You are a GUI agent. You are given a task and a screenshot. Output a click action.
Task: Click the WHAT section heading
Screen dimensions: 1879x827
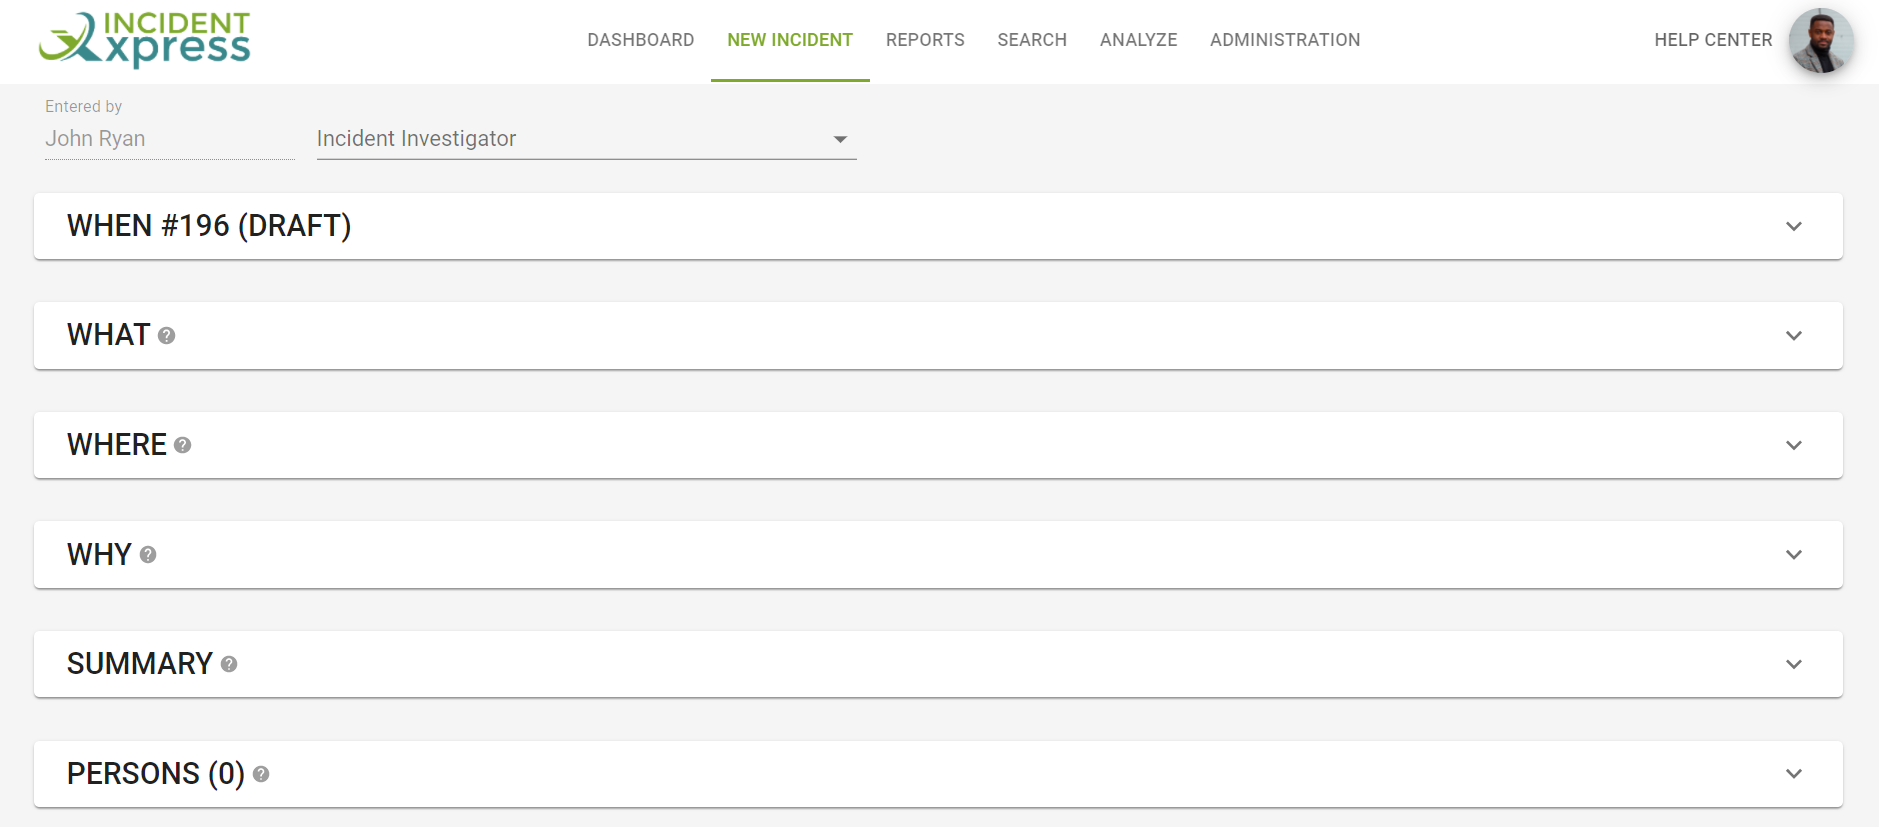click(x=108, y=335)
